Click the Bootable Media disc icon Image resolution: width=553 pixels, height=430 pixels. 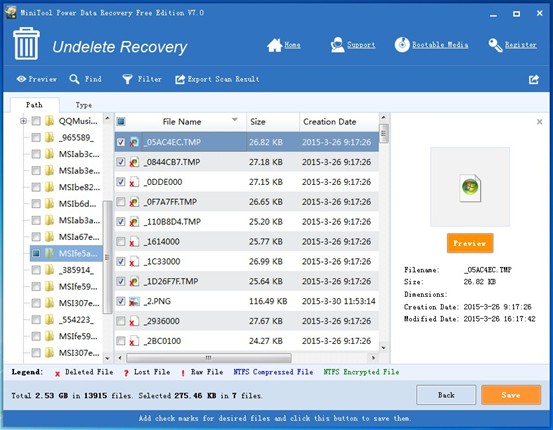pos(402,45)
